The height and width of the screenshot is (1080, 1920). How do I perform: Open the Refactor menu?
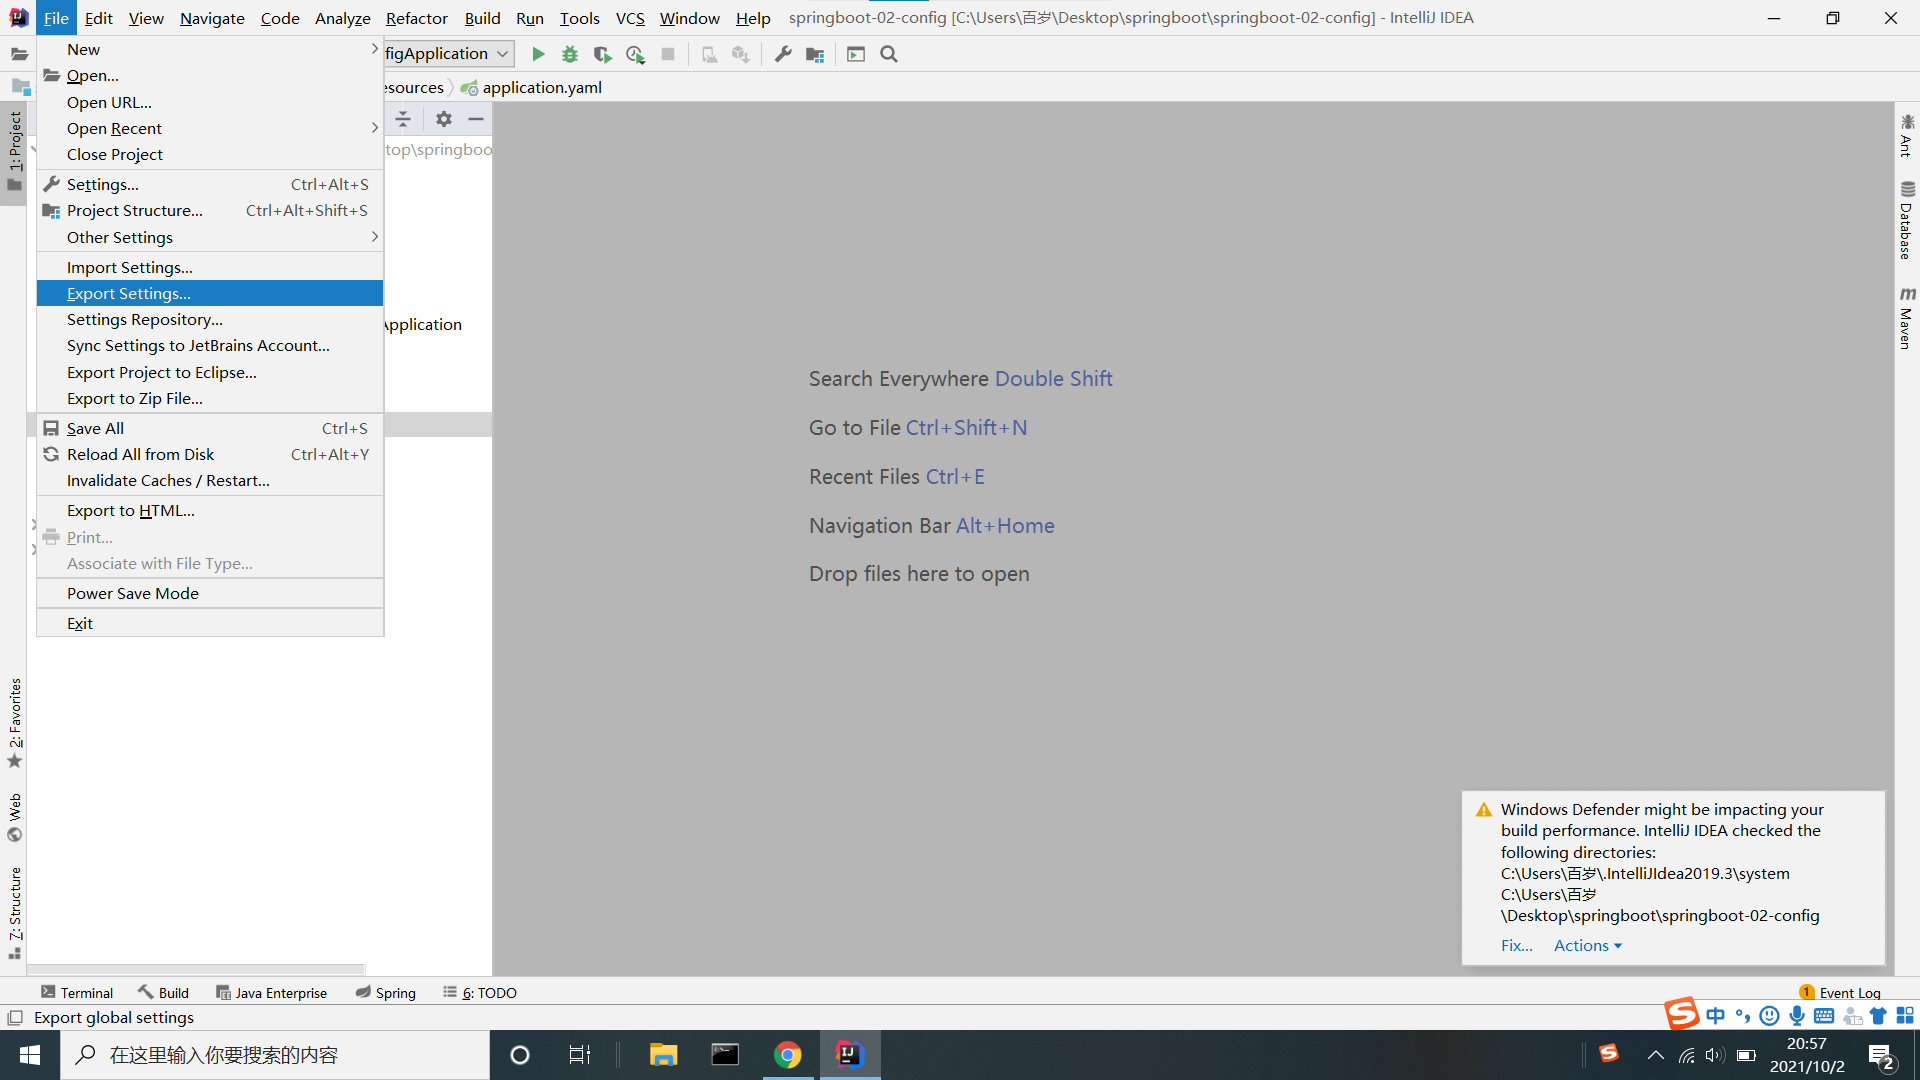coord(416,18)
